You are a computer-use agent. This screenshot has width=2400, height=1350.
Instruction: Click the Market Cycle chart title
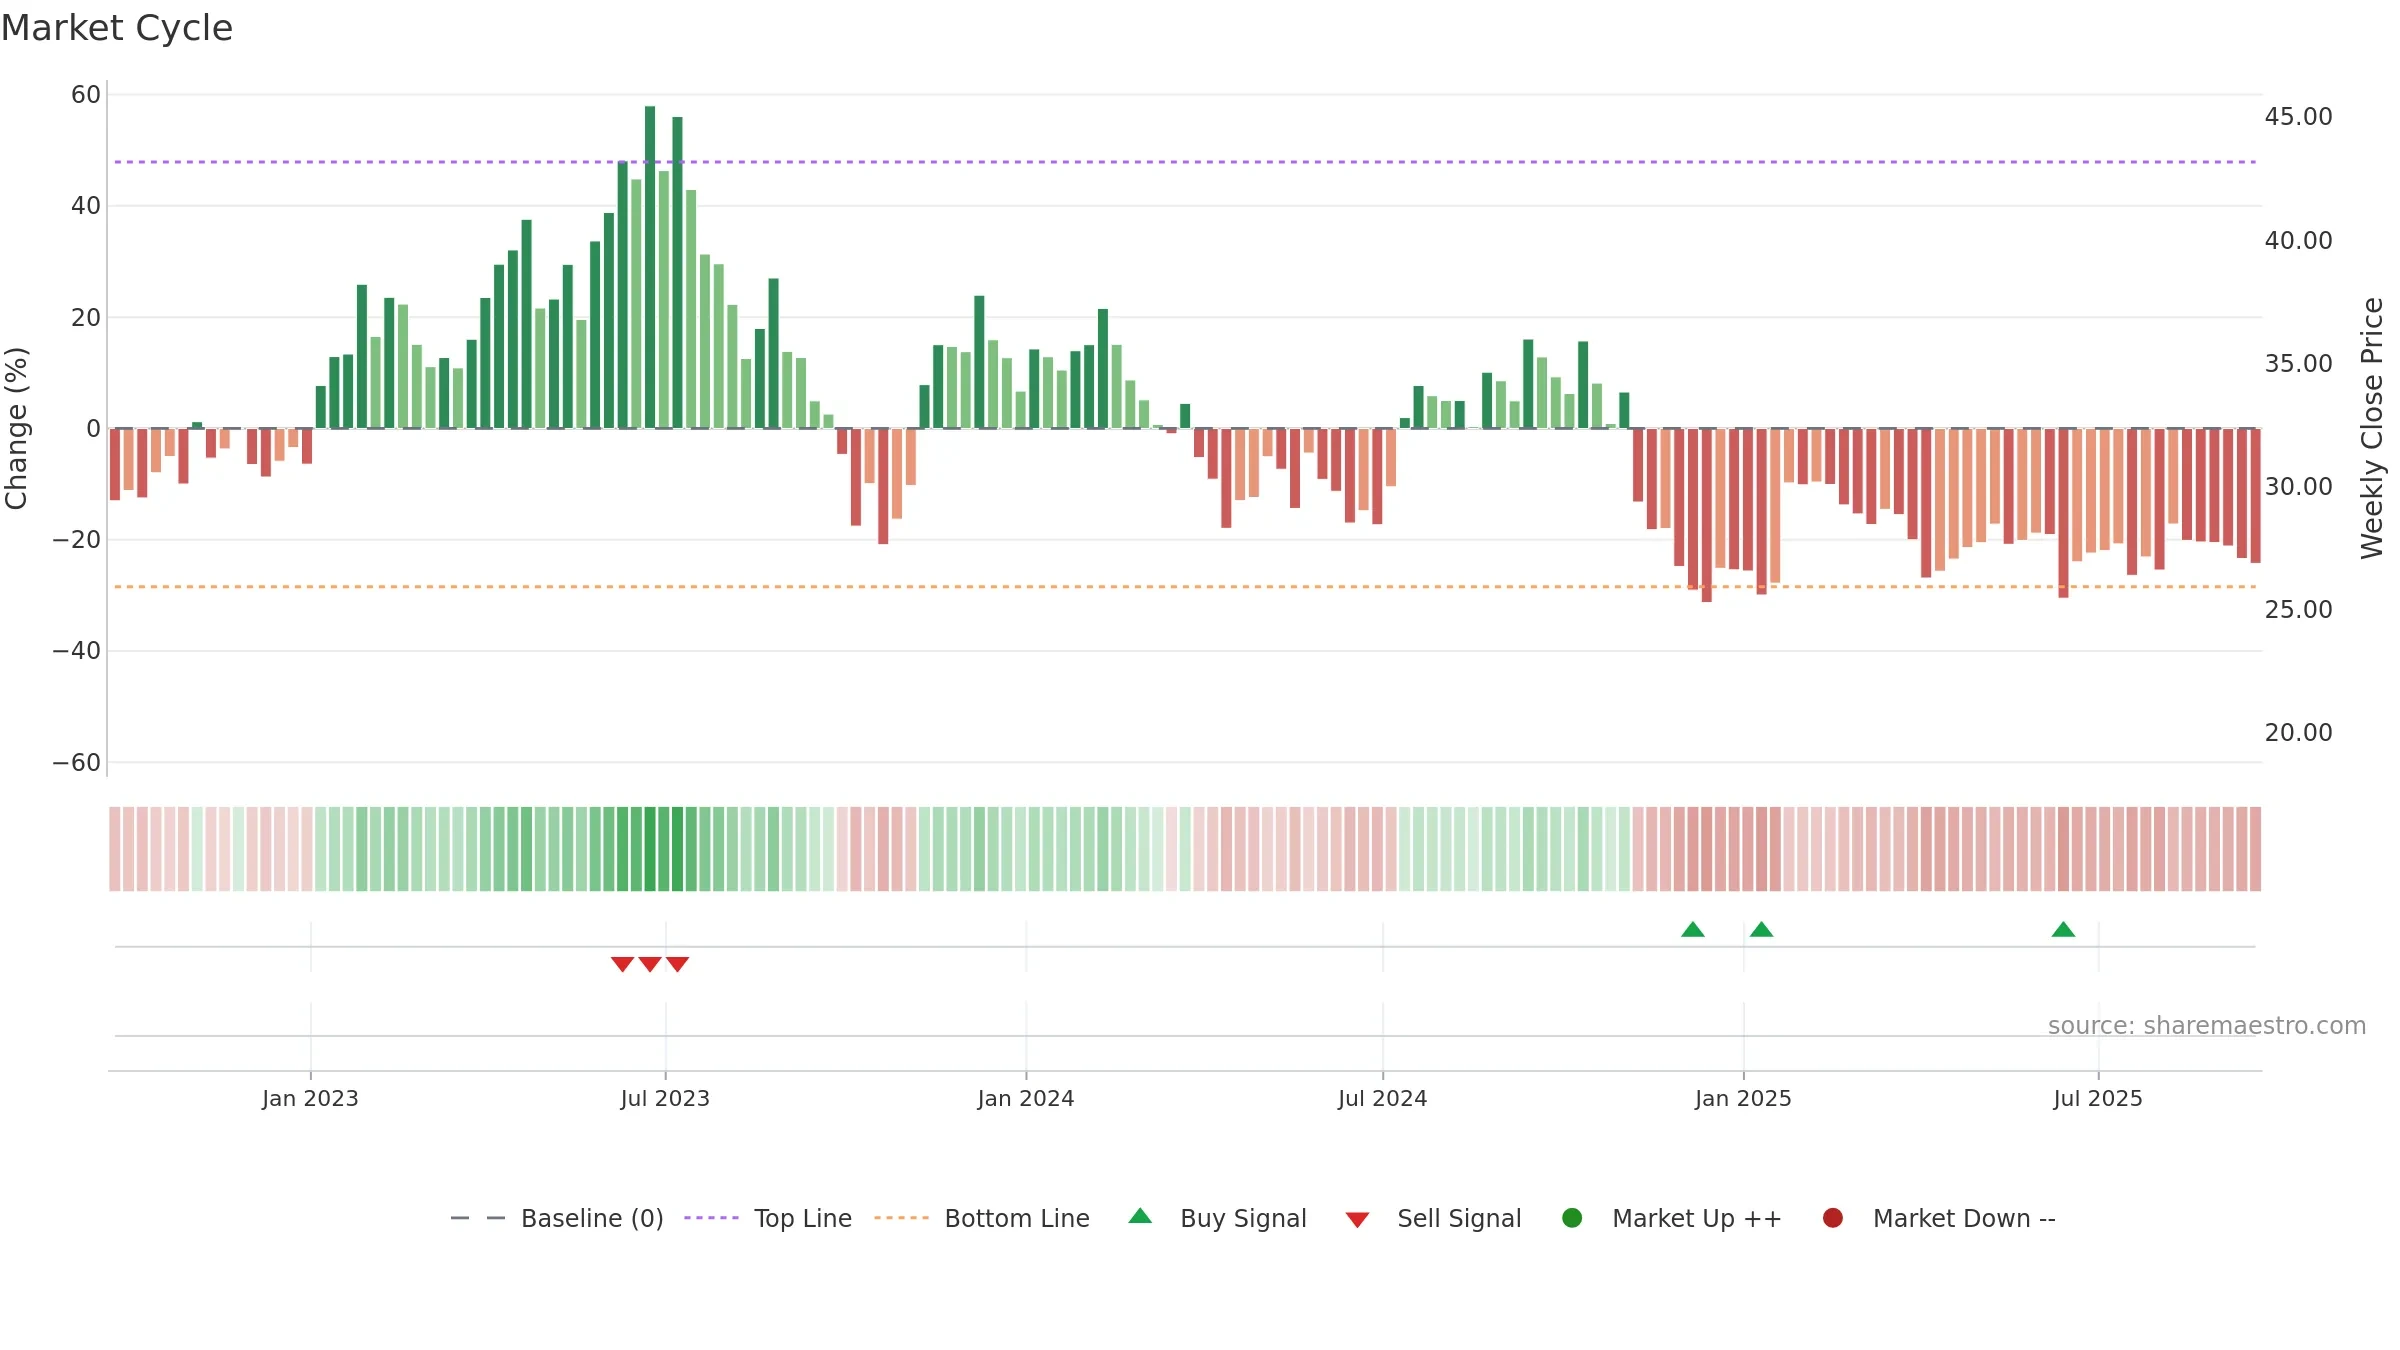[117, 28]
